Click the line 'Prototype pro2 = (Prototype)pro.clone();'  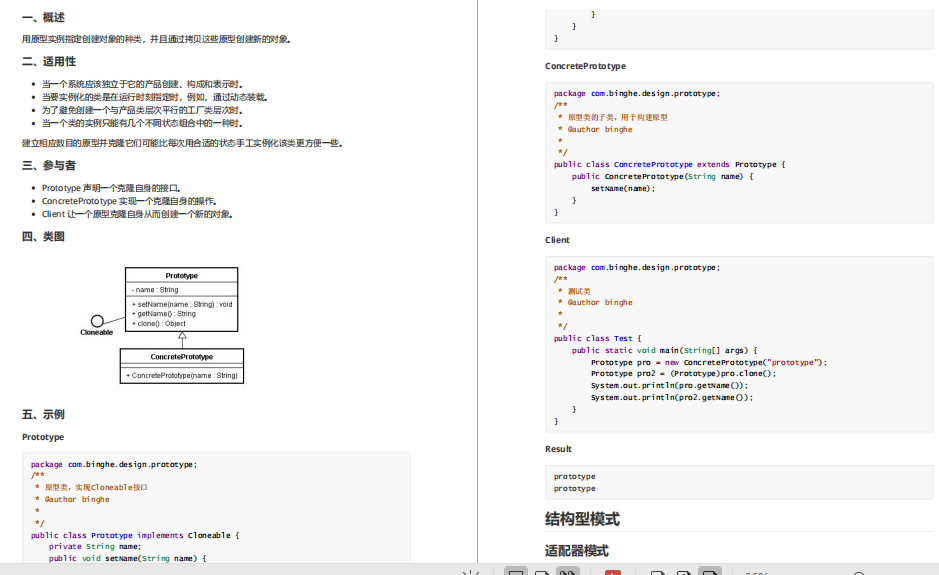(x=683, y=373)
